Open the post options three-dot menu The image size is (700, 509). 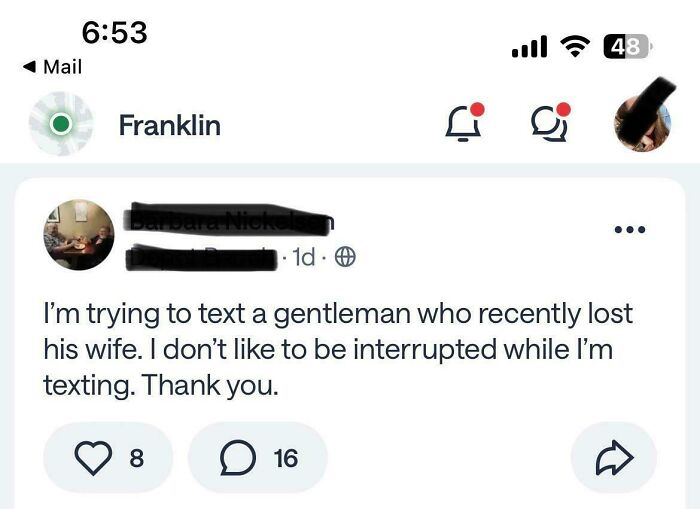tap(629, 231)
